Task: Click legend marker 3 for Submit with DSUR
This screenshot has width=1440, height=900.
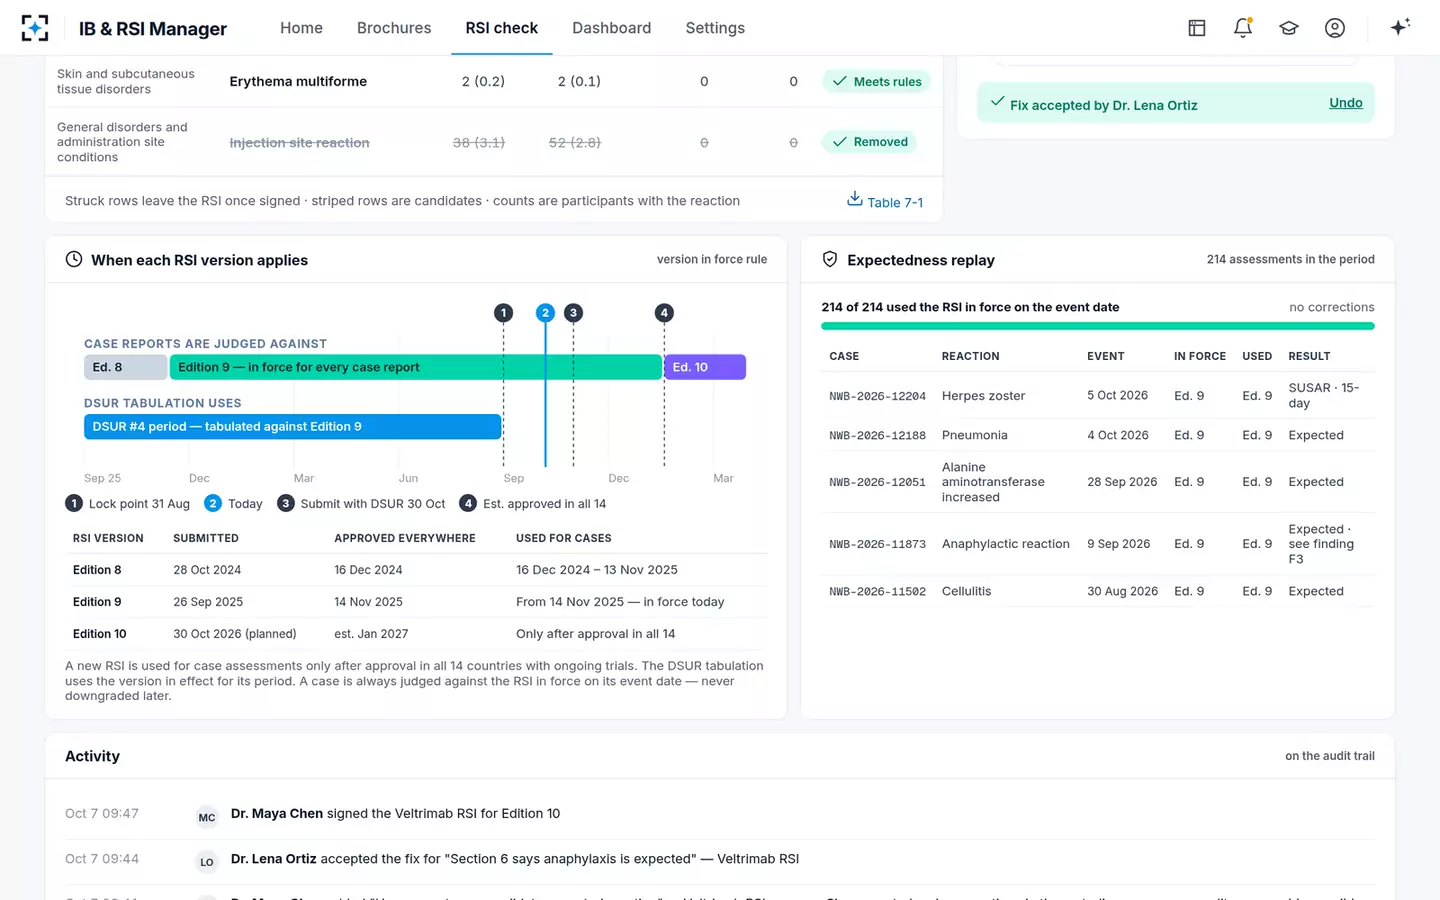Action: 286,503
